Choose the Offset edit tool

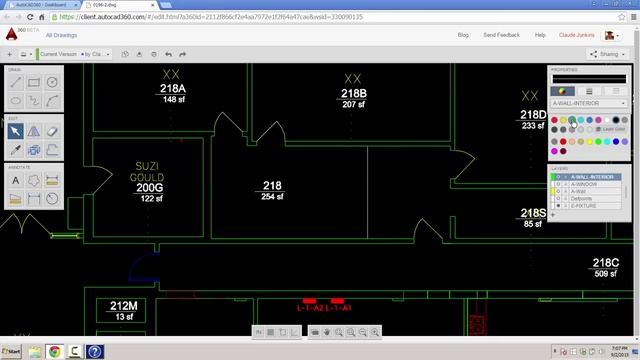pyautogui.click(x=52, y=150)
